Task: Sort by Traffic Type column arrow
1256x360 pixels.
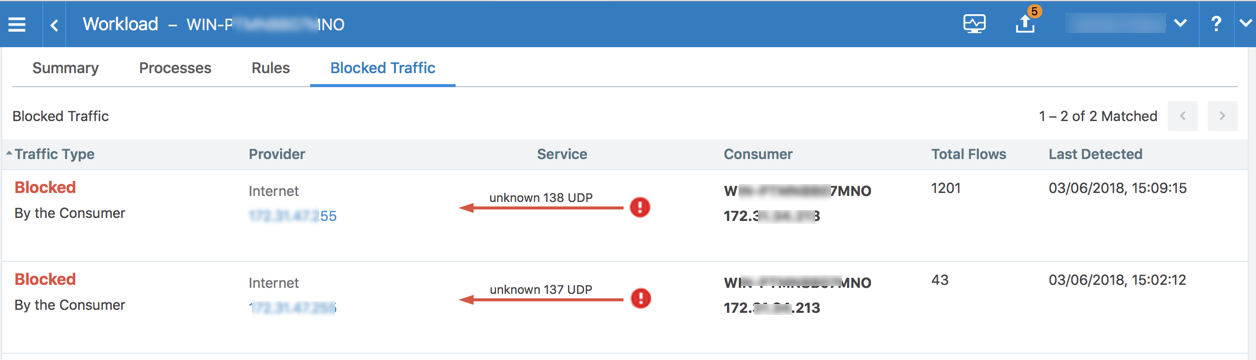Action: pyautogui.click(x=9, y=154)
